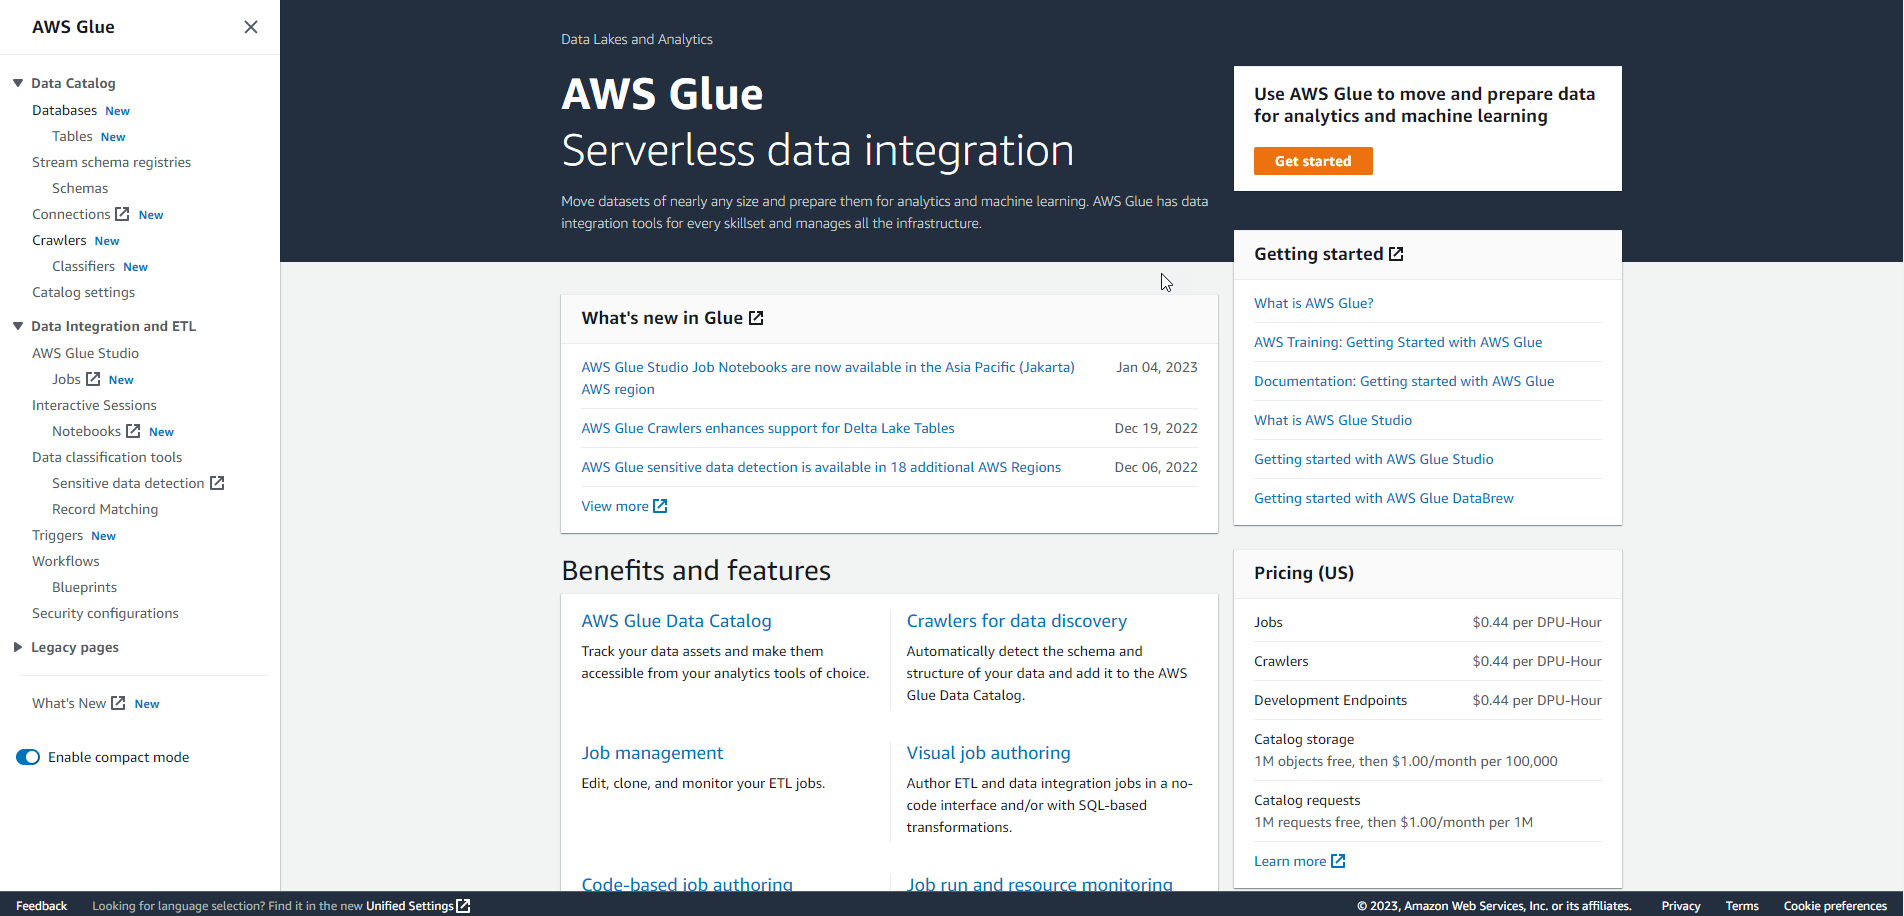Click external link icon beside Jobs
The height and width of the screenshot is (916, 1904).
[93, 379]
